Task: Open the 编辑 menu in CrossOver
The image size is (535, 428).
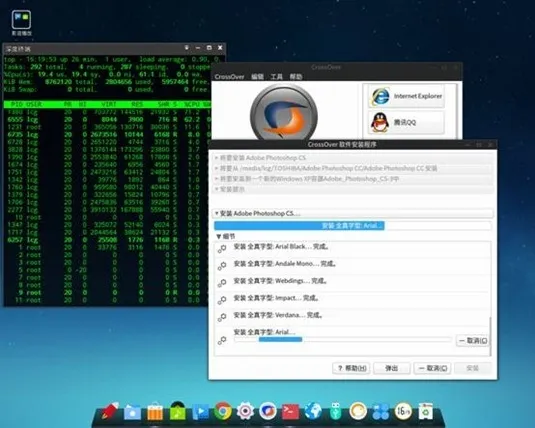Action: pos(258,77)
